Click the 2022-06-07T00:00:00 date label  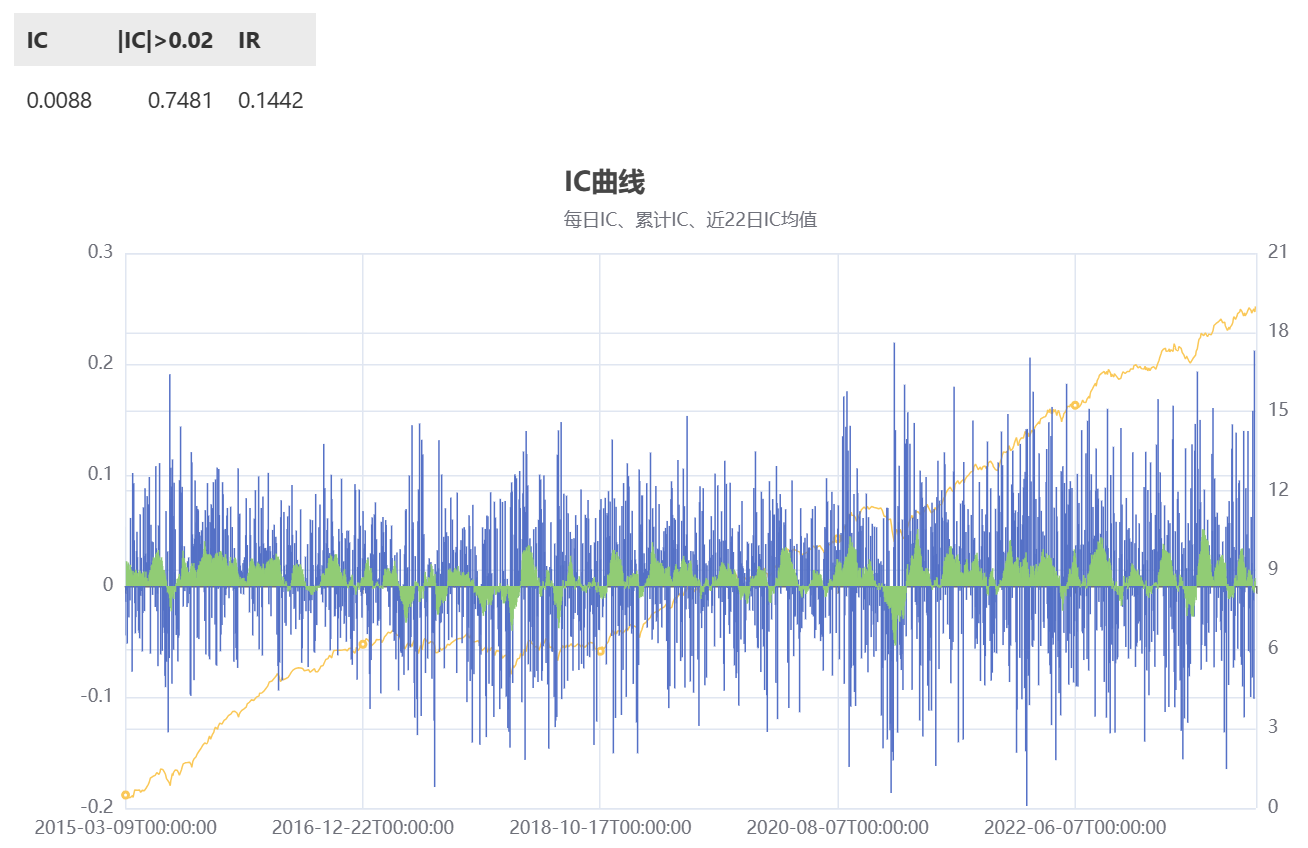click(1075, 828)
